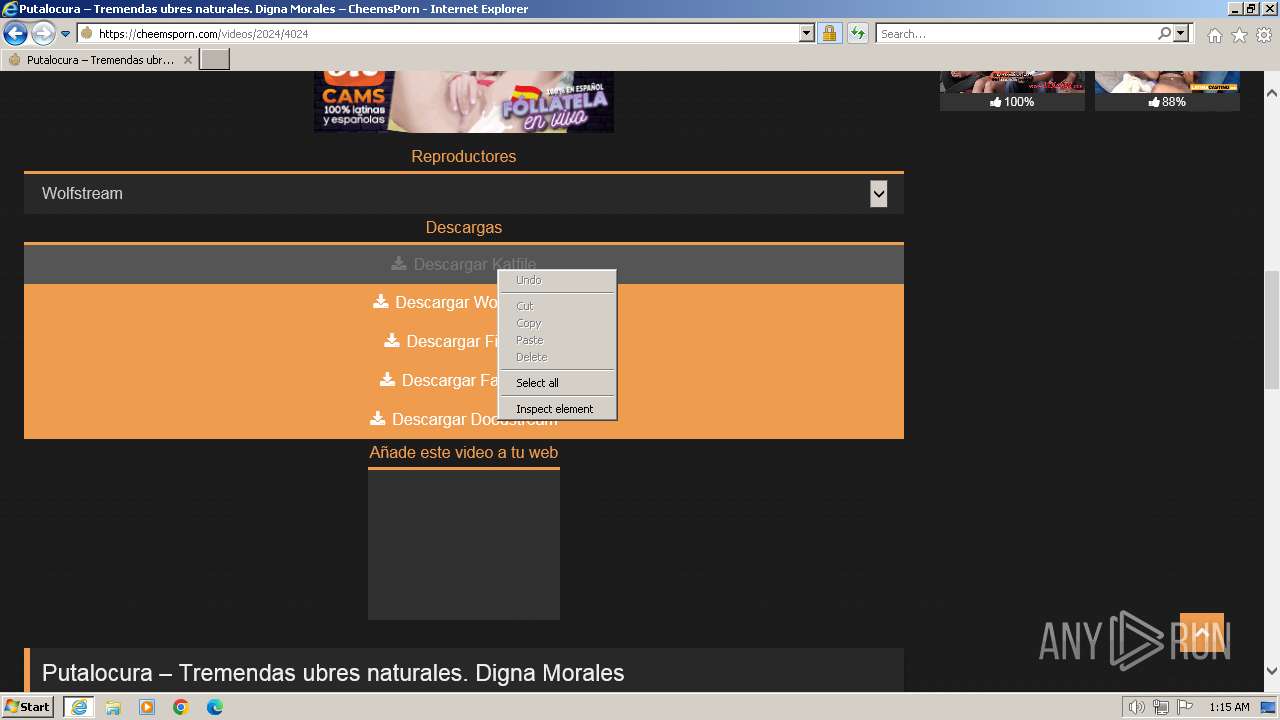The width and height of the screenshot is (1280, 720).
Task: Launch Google Chrome from taskbar
Action: (181, 707)
